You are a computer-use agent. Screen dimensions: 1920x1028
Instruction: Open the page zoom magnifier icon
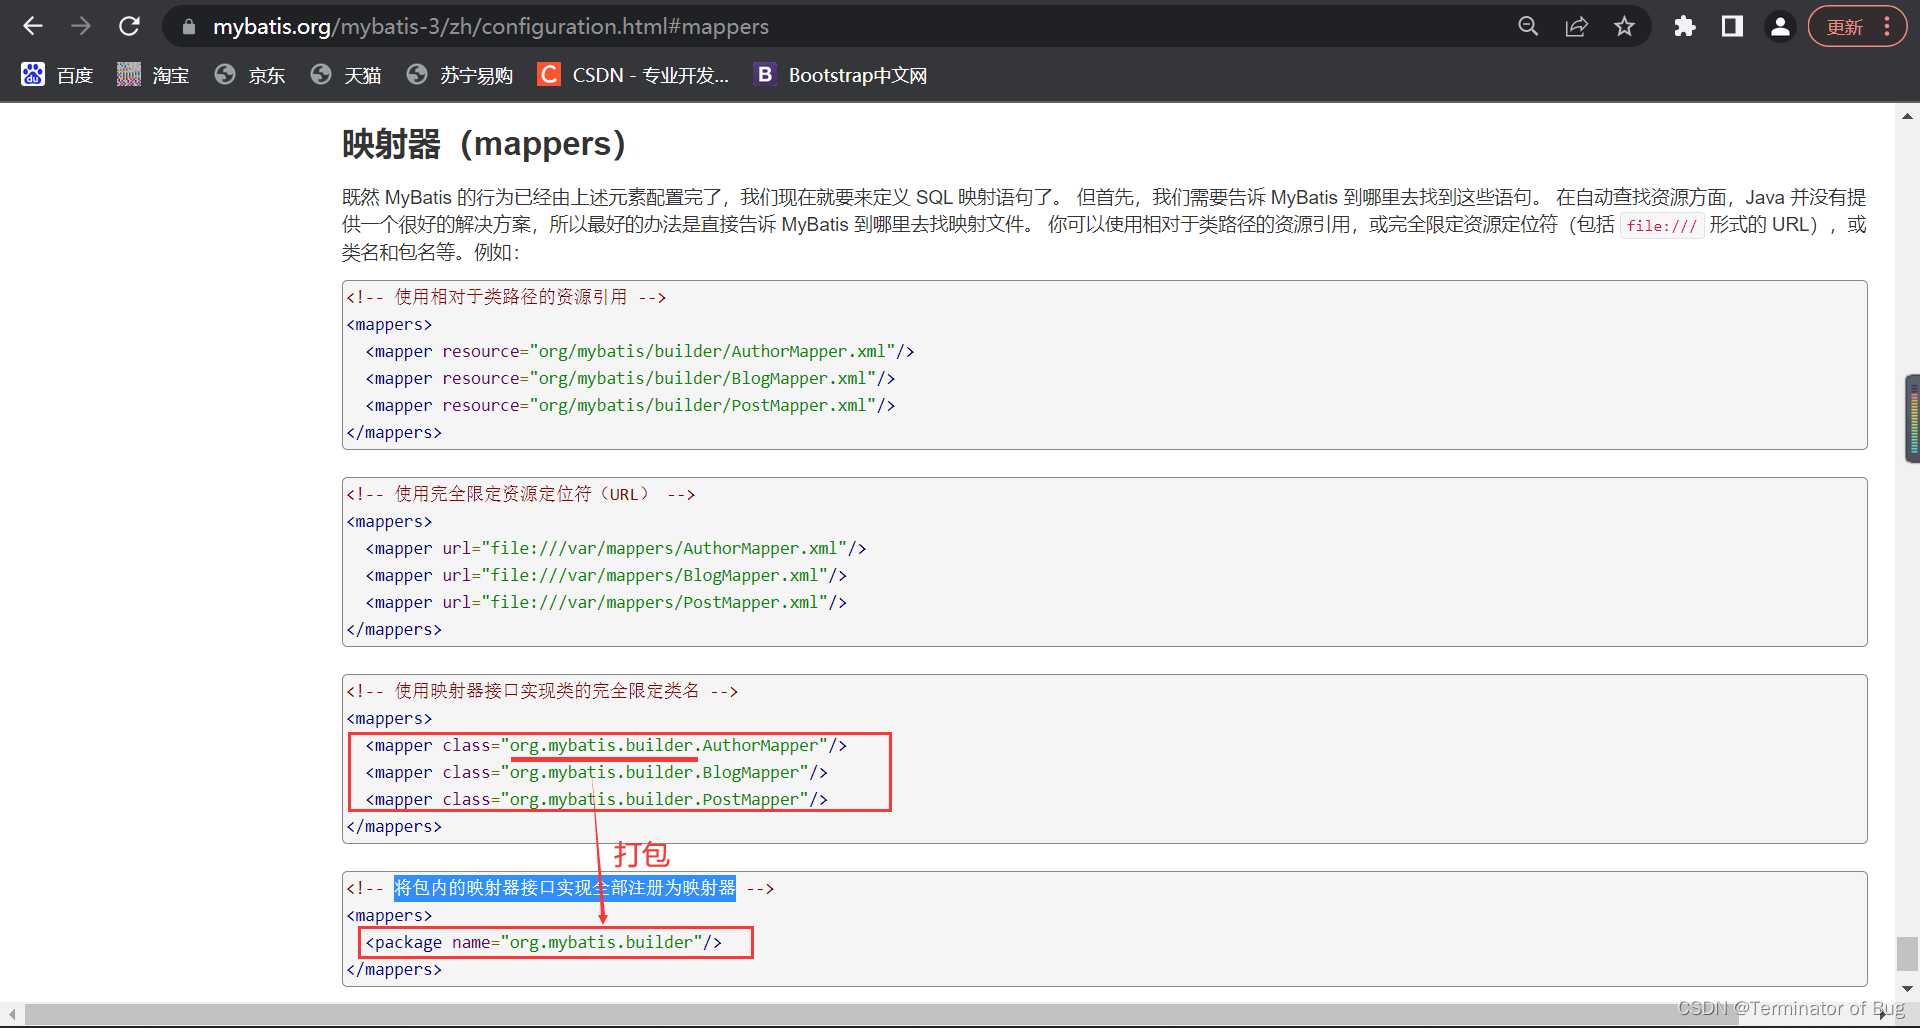tap(1528, 26)
